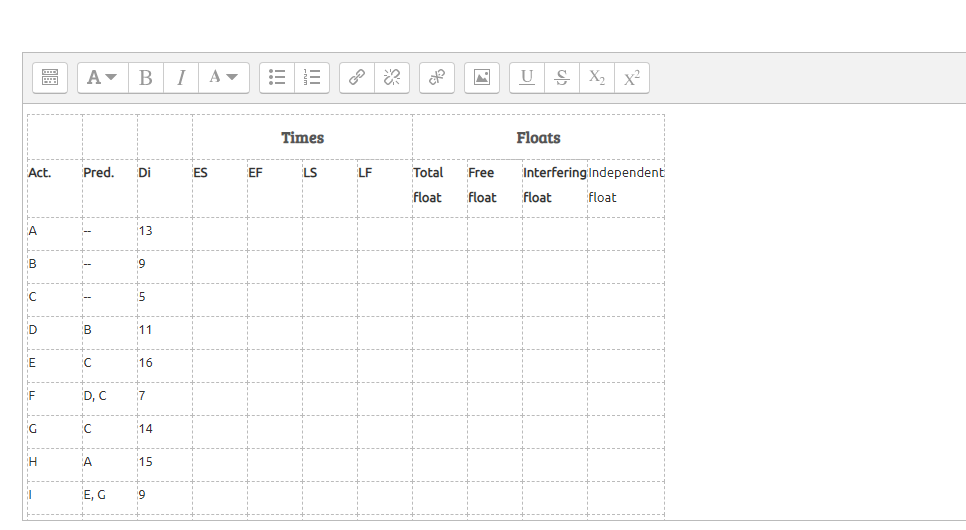Click the LS column header
Screen dimensions: 966x530
point(330,189)
